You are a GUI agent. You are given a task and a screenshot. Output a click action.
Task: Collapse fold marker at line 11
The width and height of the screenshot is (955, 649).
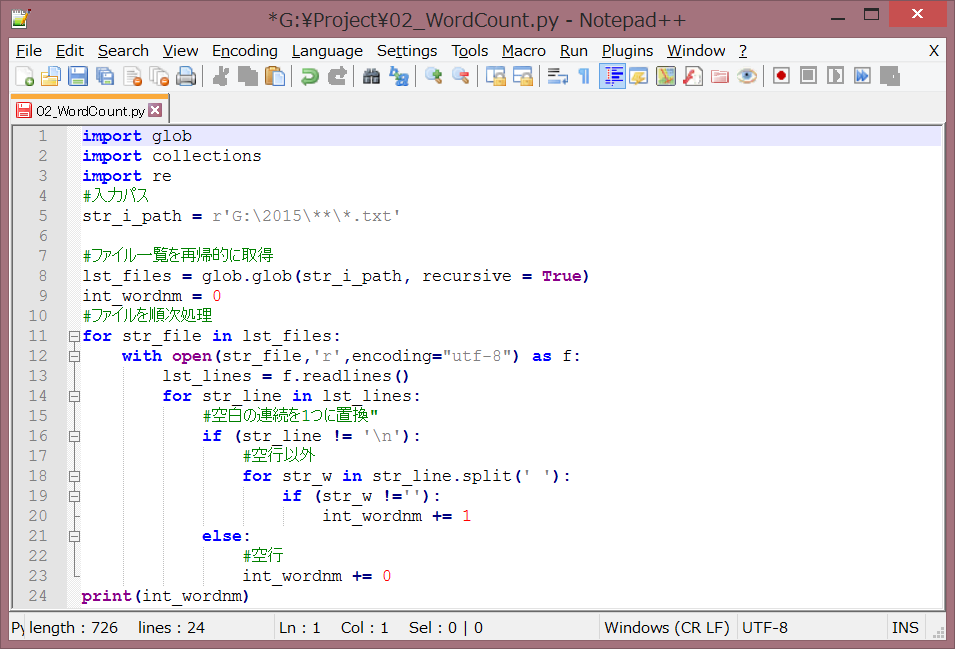(x=74, y=336)
